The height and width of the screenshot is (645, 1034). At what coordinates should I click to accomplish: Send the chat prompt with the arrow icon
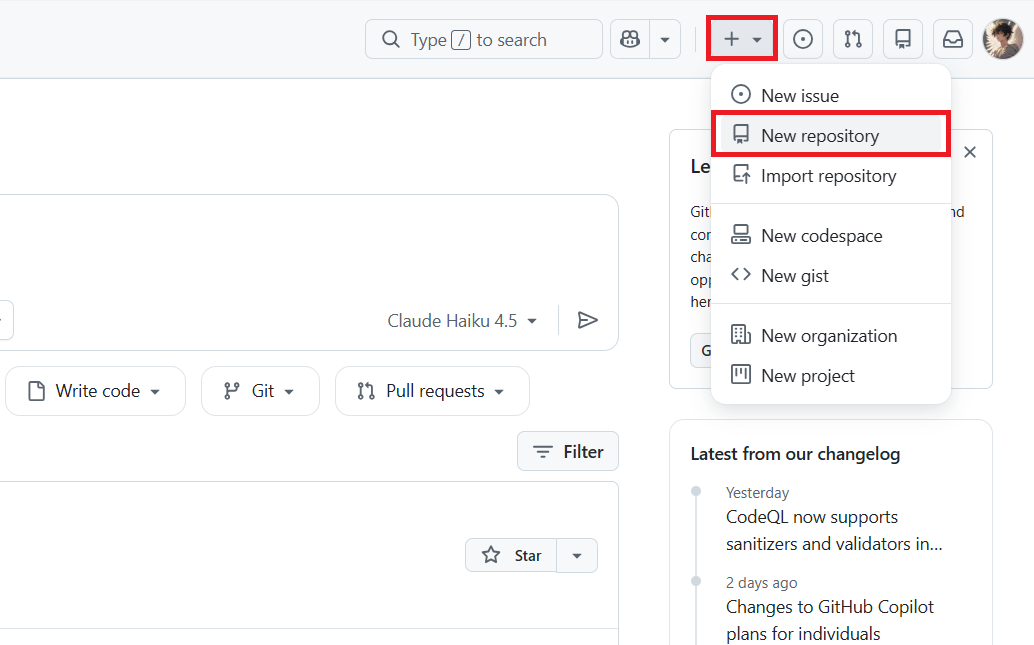[x=588, y=321]
